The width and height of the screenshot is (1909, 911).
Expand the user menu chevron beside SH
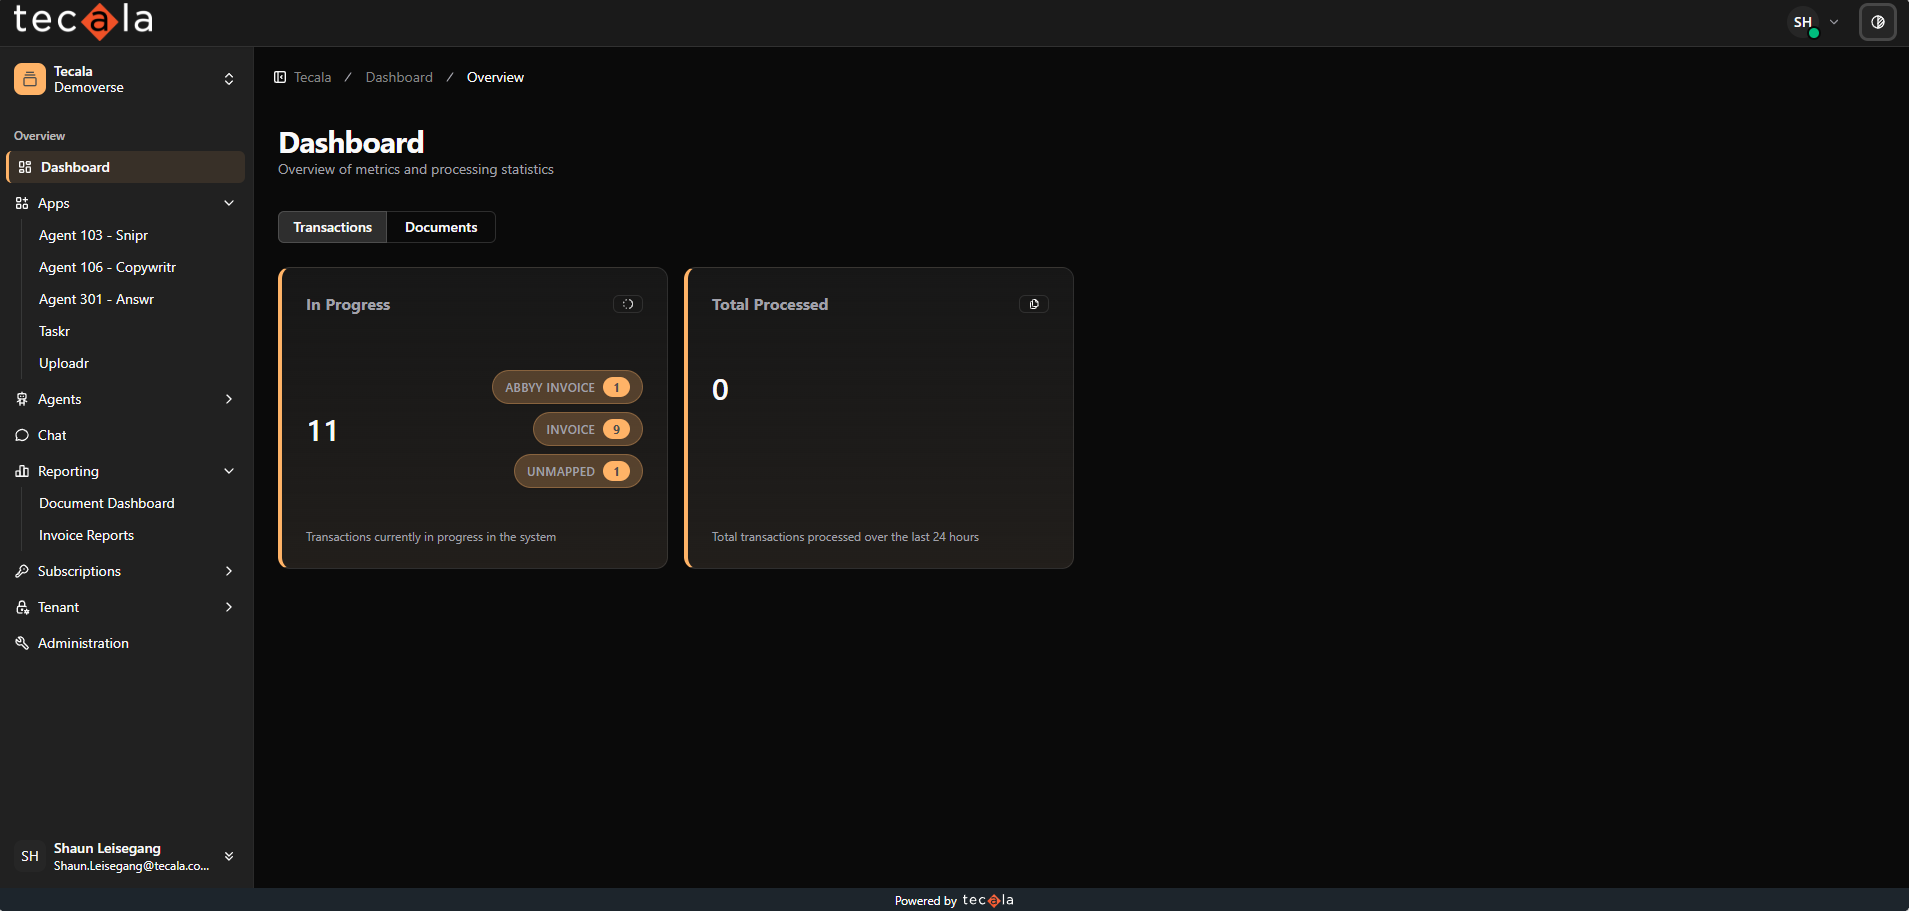(1834, 22)
